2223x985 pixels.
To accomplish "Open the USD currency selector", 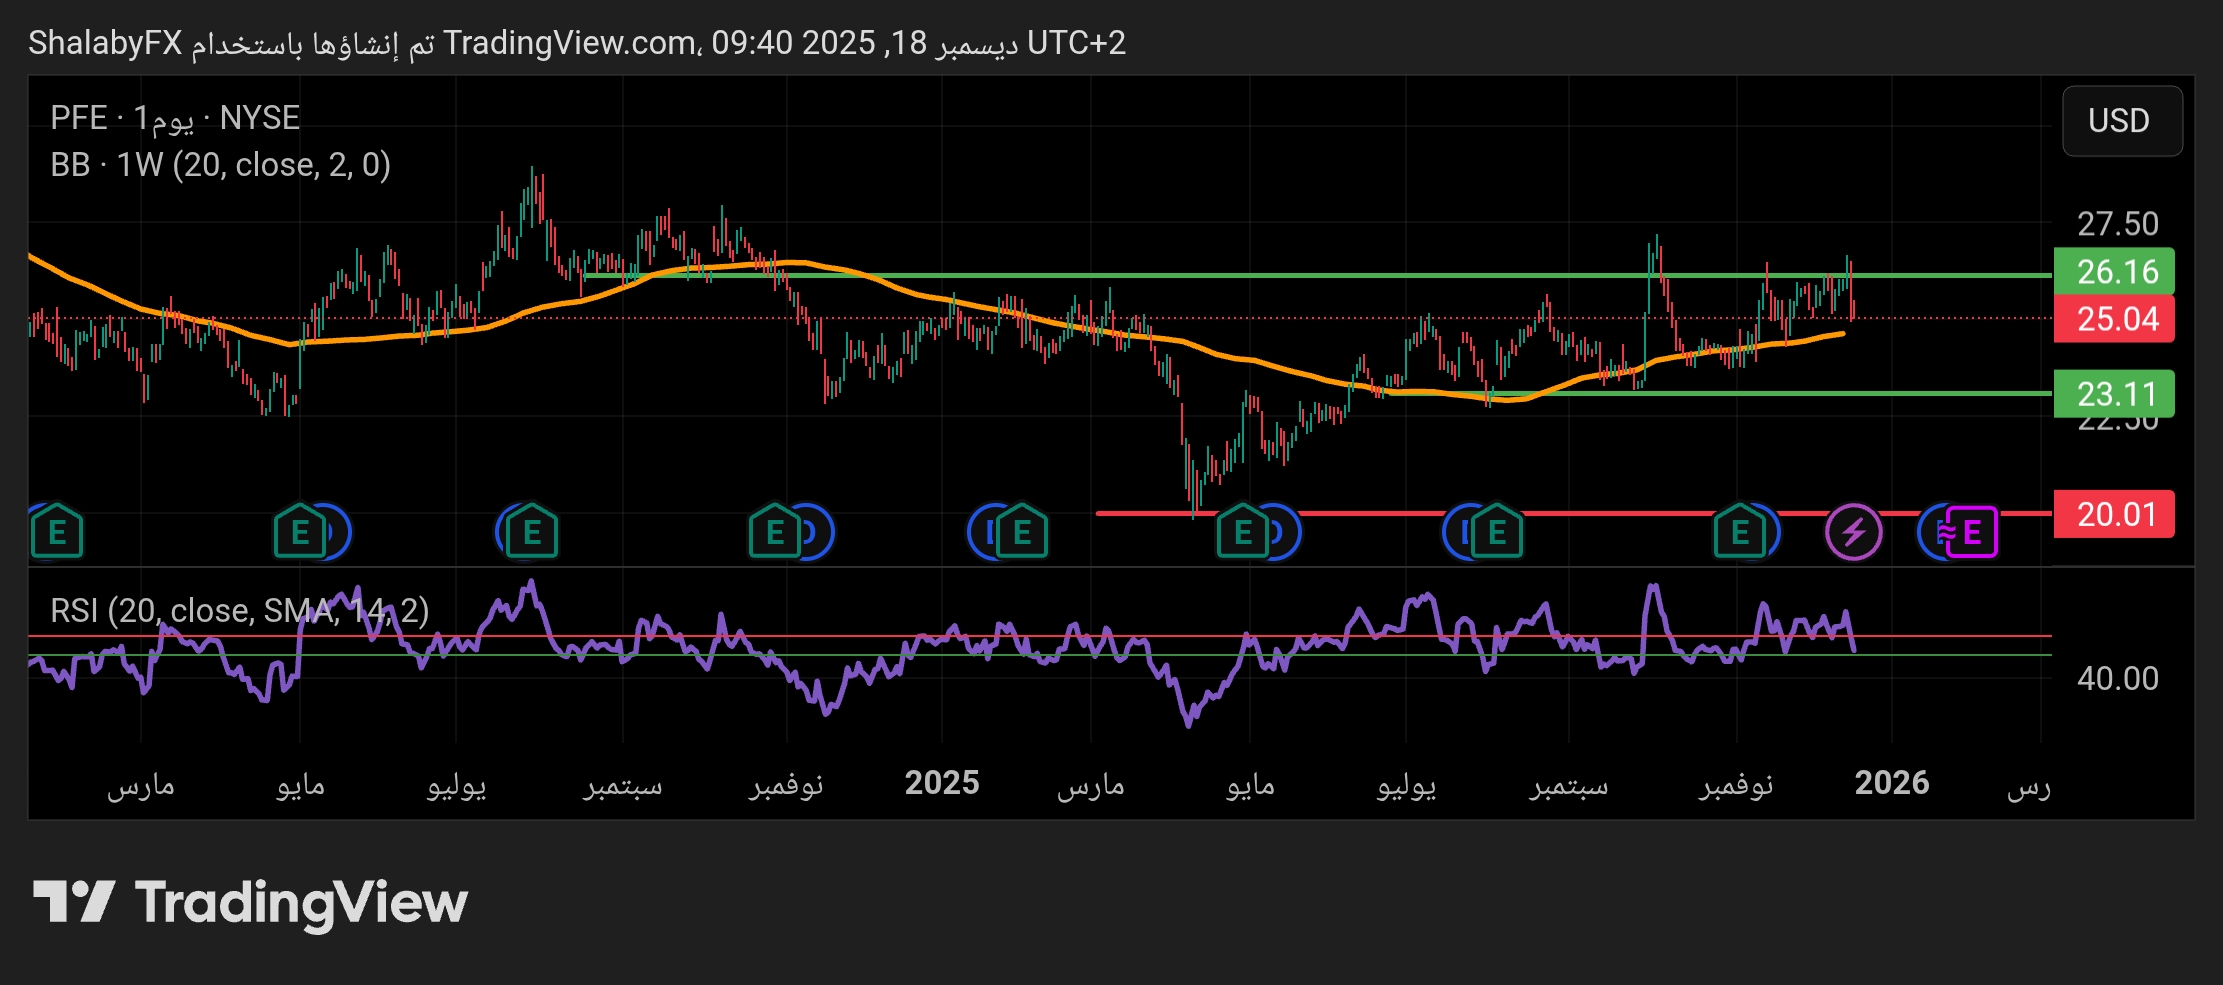I will tap(2120, 121).
